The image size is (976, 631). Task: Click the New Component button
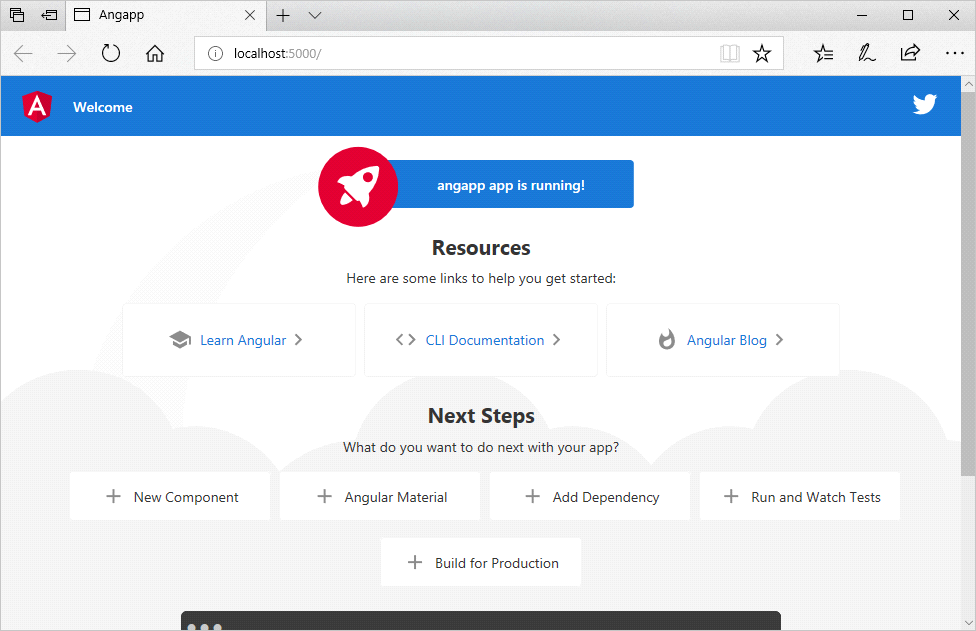tap(170, 496)
